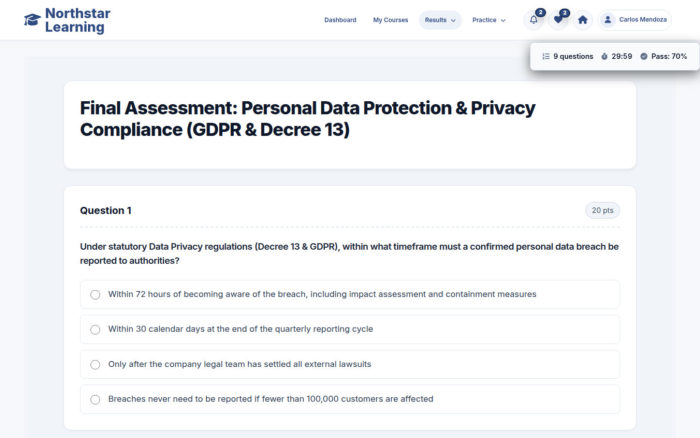
Task: Click the data breach question text
Action: point(349,254)
